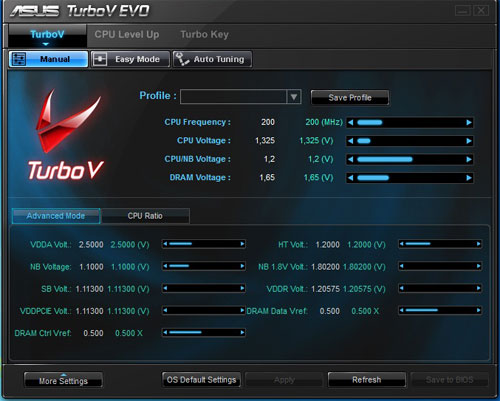Lower HT Volt using left arrow

[x=402, y=244]
